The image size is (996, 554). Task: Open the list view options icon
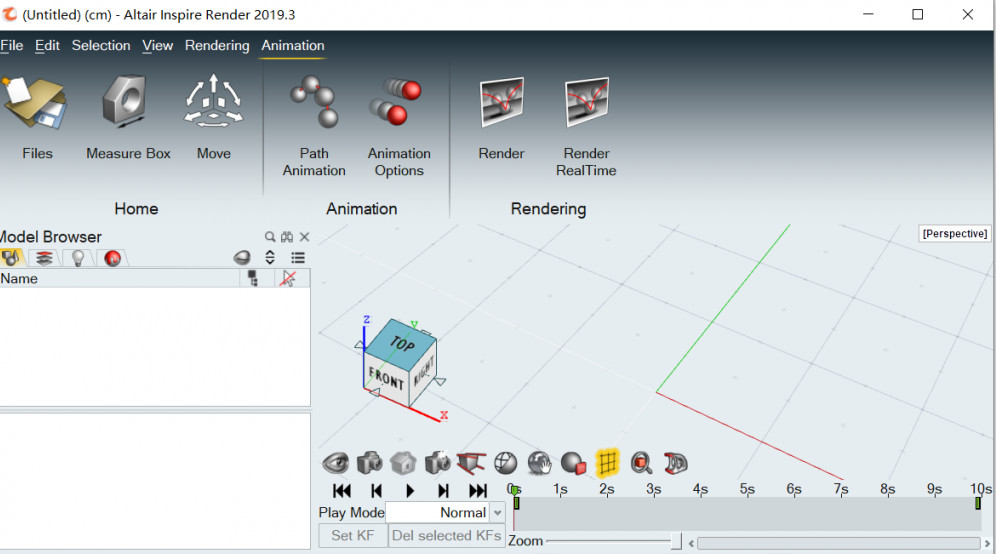tap(298, 257)
